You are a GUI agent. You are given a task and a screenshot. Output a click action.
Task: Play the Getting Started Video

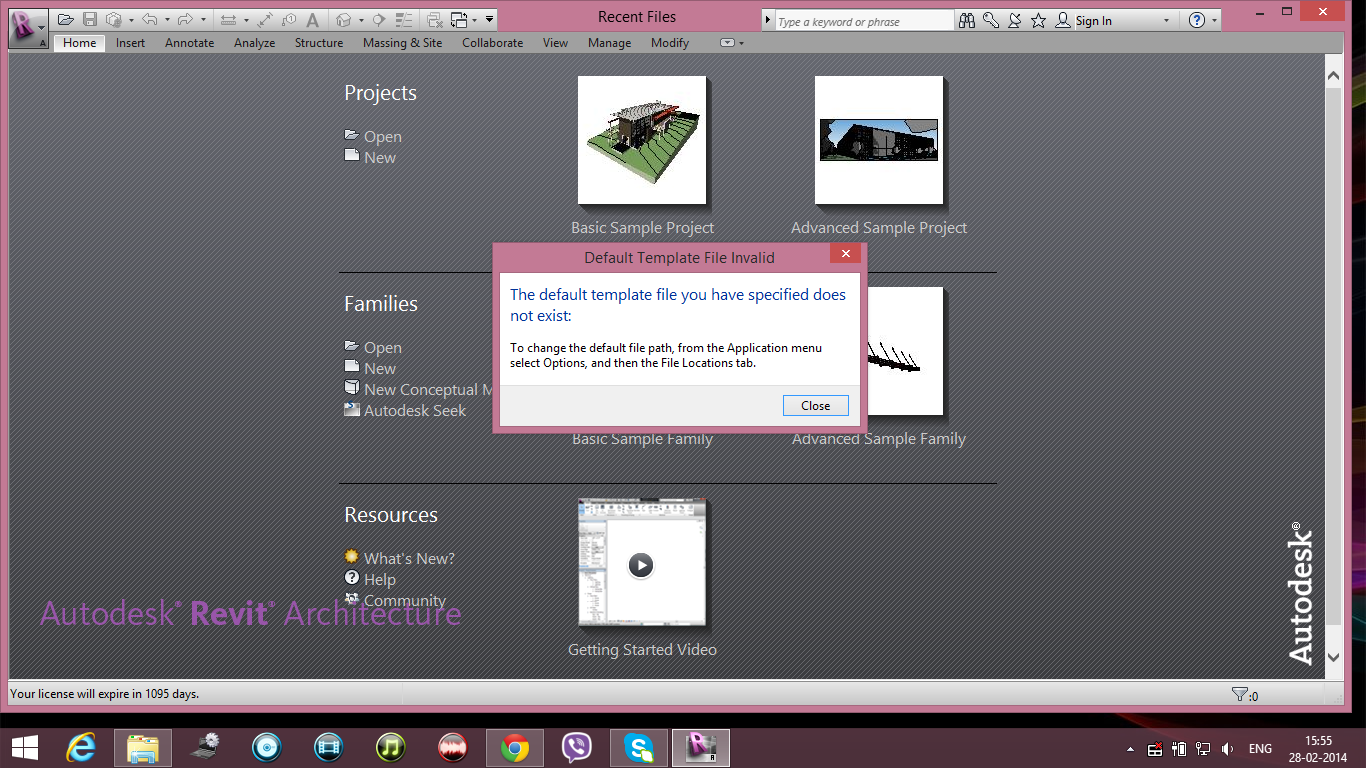(642, 564)
